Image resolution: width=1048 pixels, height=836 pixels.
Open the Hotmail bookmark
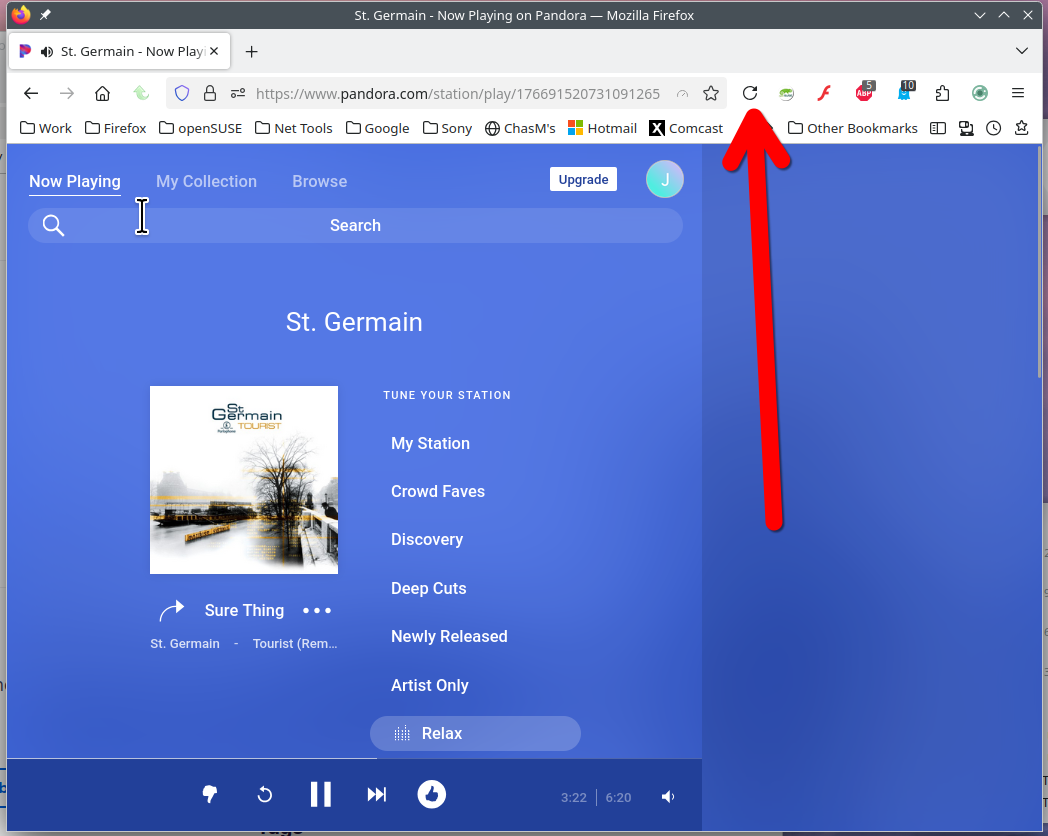pyautogui.click(x=602, y=128)
